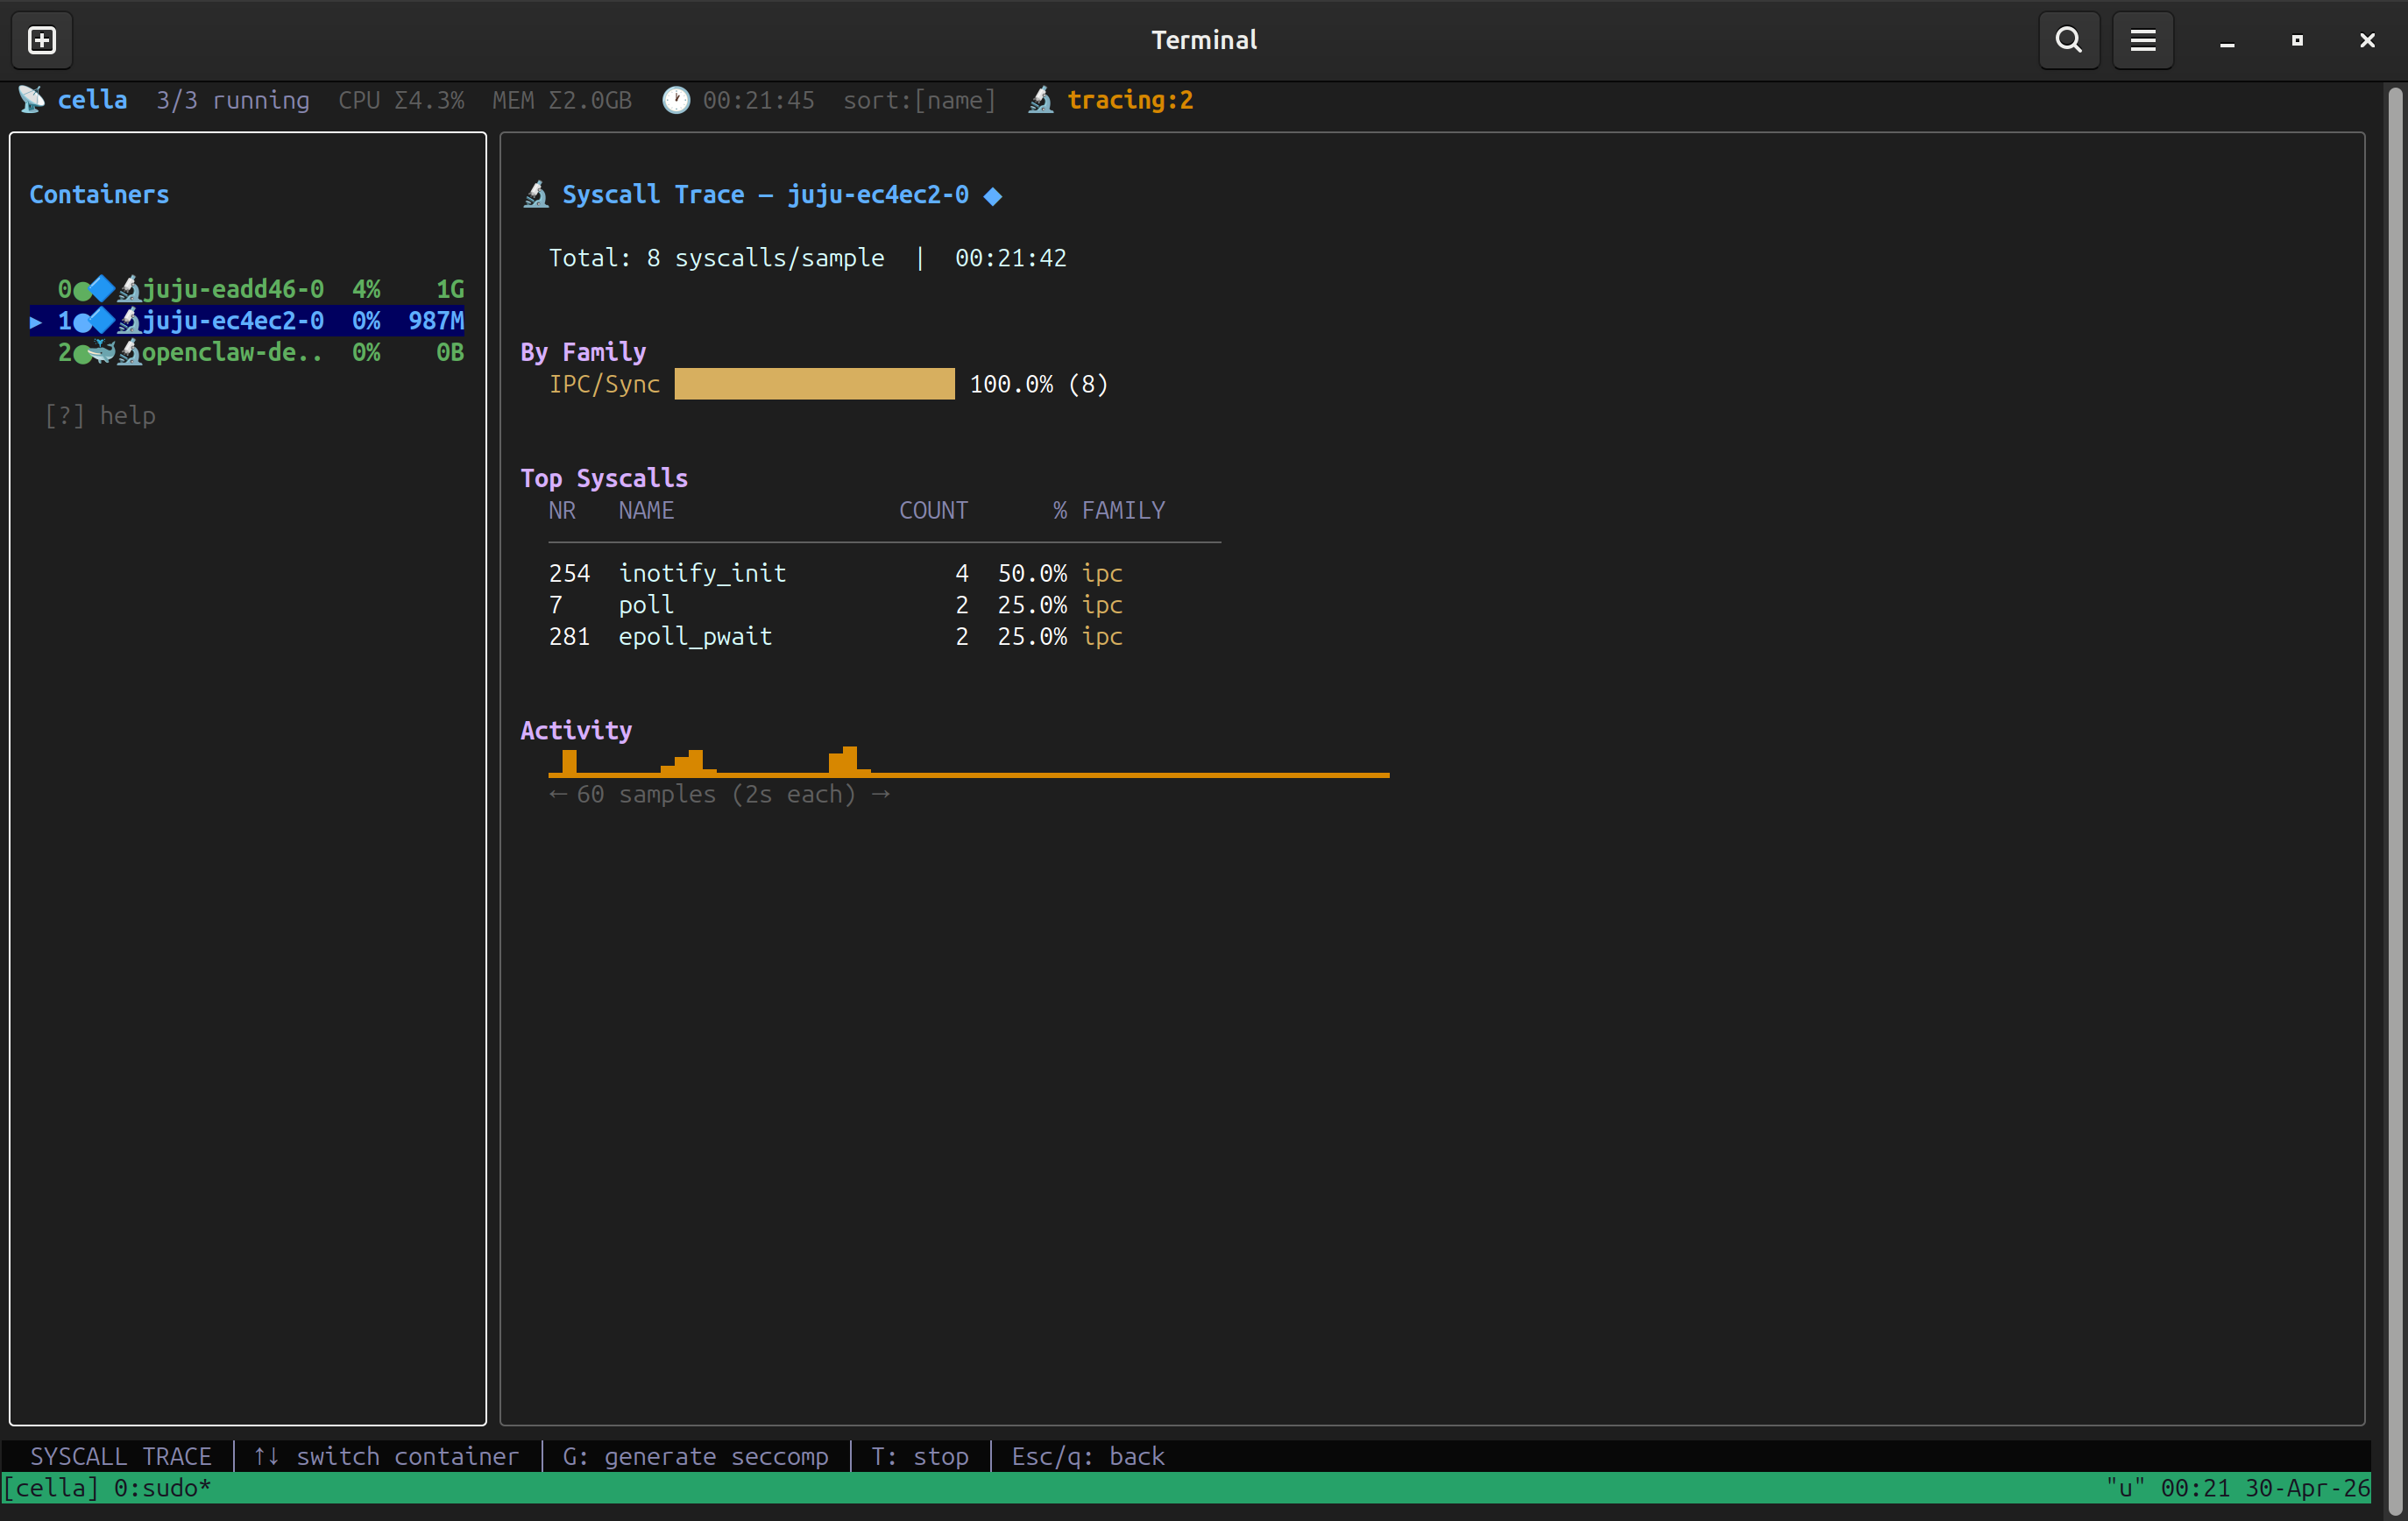This screenshot has width=2408, height=1521.
Task: Click the microscope icon beside tracing:2
Action: pyautogui.click(x=1040, y=100)
